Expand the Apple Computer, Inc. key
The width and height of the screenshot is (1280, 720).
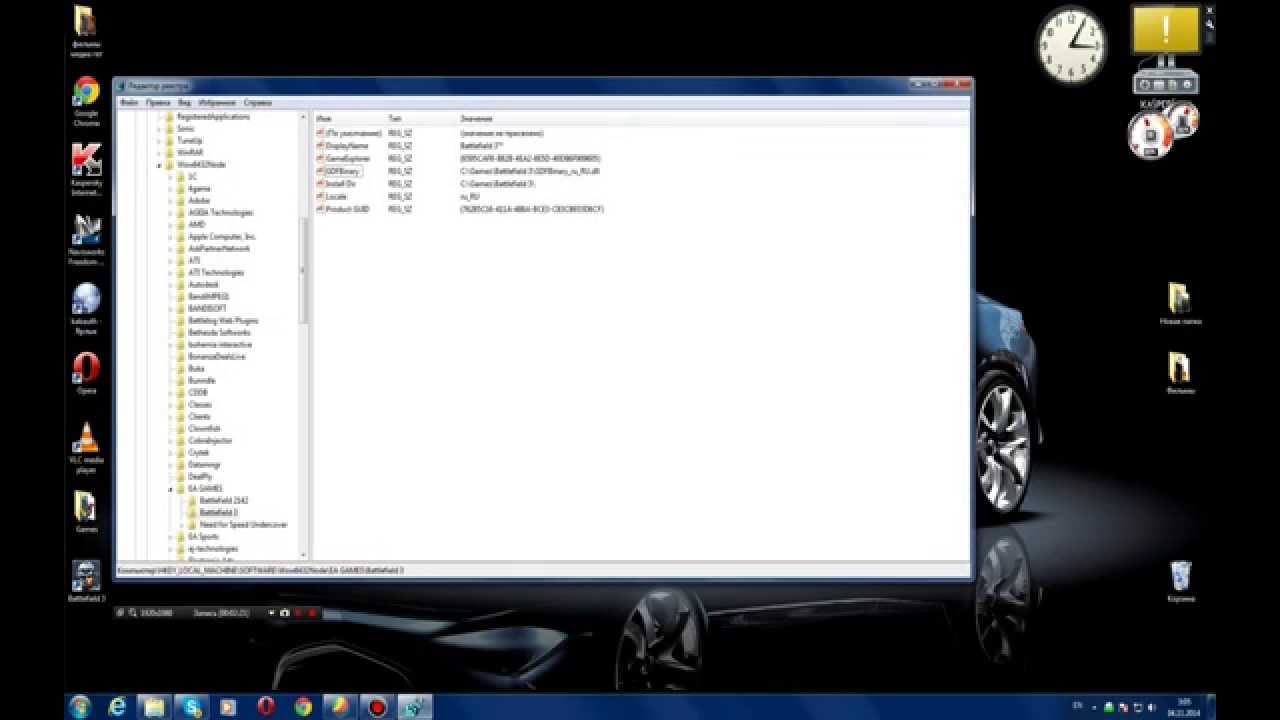click(171, 237)
